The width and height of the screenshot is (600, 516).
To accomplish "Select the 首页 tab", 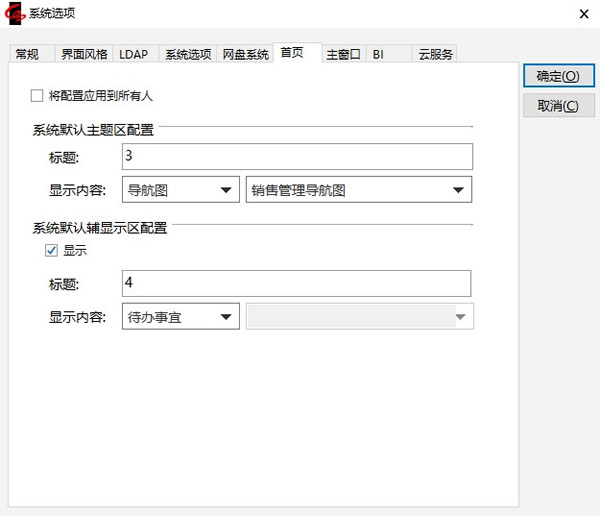I will pyautogui.click(x=293, y=54).
